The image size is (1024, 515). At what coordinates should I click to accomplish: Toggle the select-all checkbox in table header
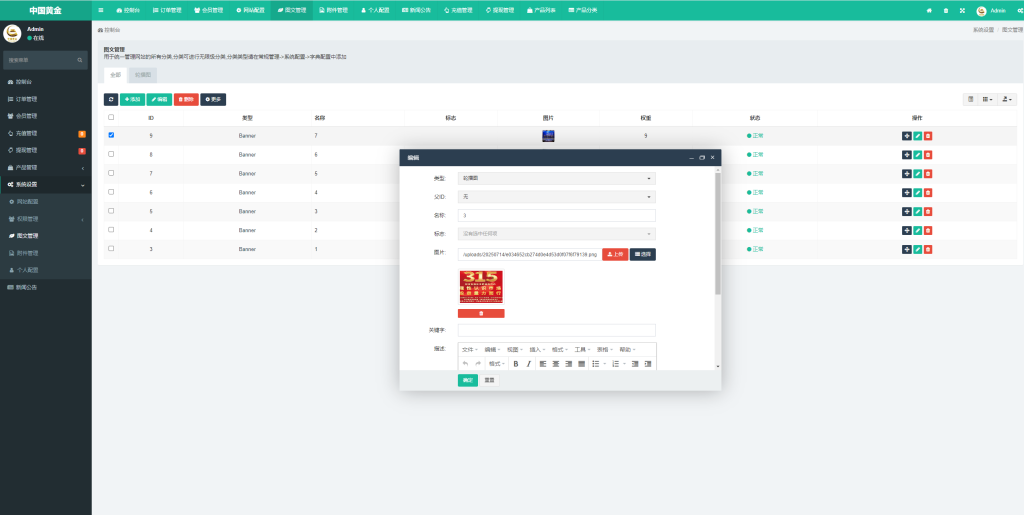111,117
